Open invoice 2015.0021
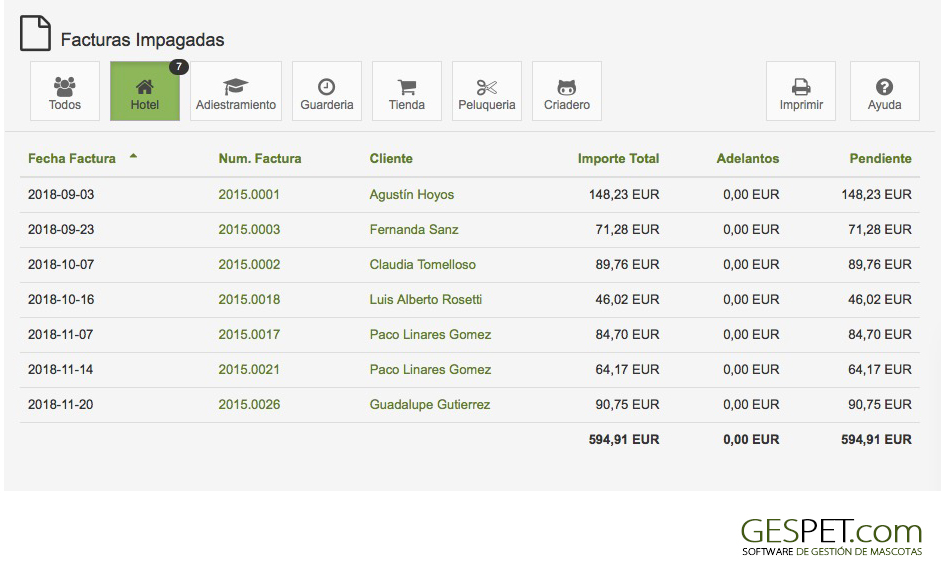The image size is (941, 586). [x=249, y=369]
